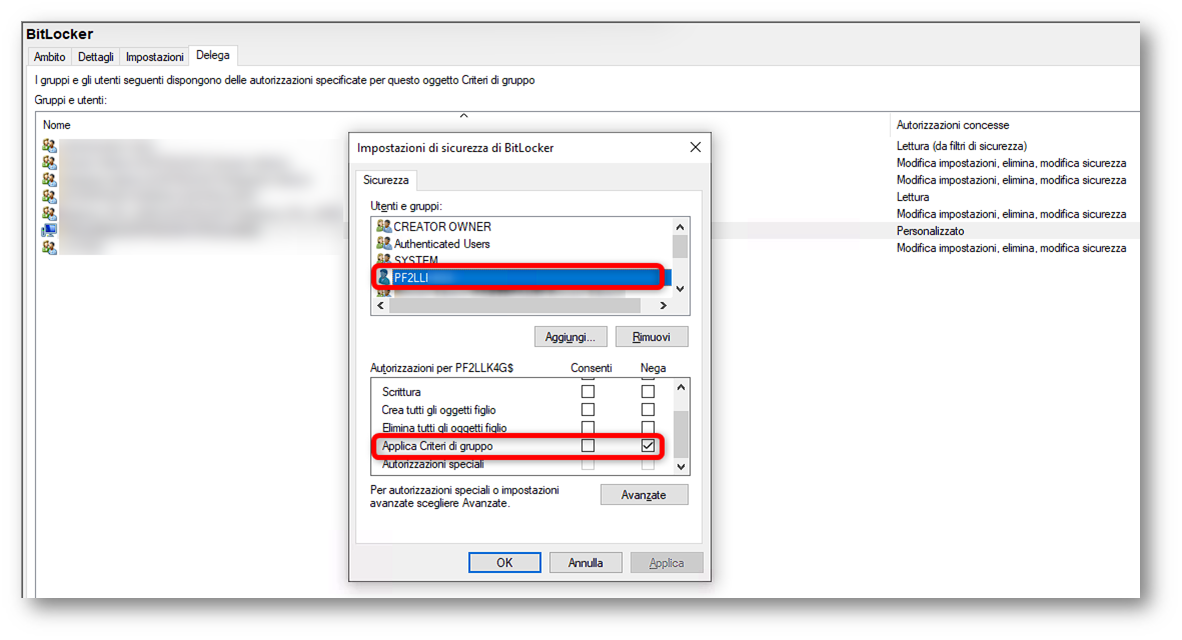Switch to the Ambito tab
Viewport: 1182px width, 640px height.
coord(50,57)
